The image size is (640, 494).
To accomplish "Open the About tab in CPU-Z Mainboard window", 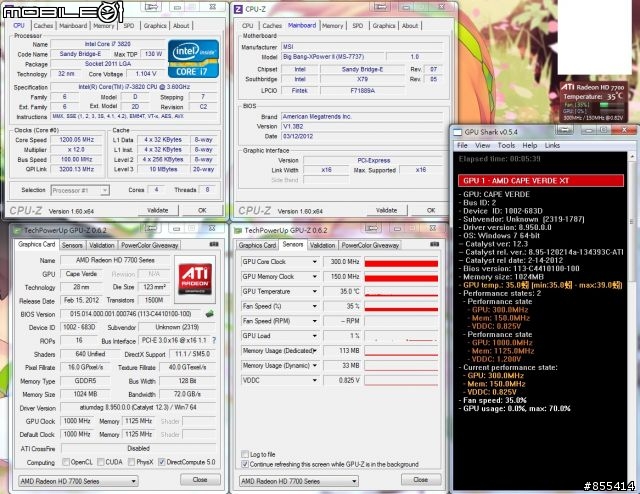I will tap(410, 25).
